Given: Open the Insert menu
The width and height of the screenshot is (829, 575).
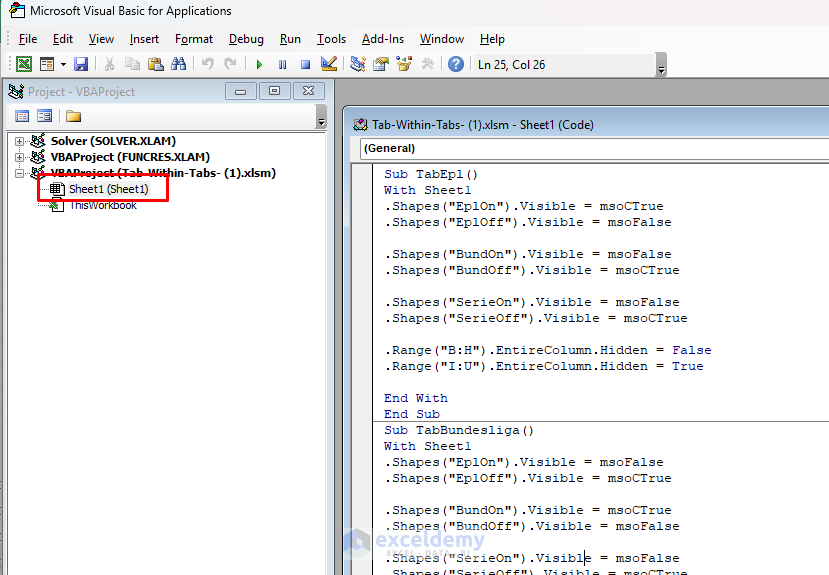Looking at the screenshot, I should (x=144, y=39).
